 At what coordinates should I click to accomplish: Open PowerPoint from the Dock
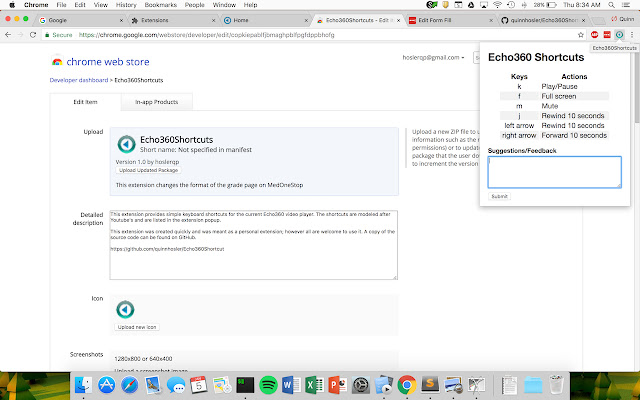click(x=337, y=385)
